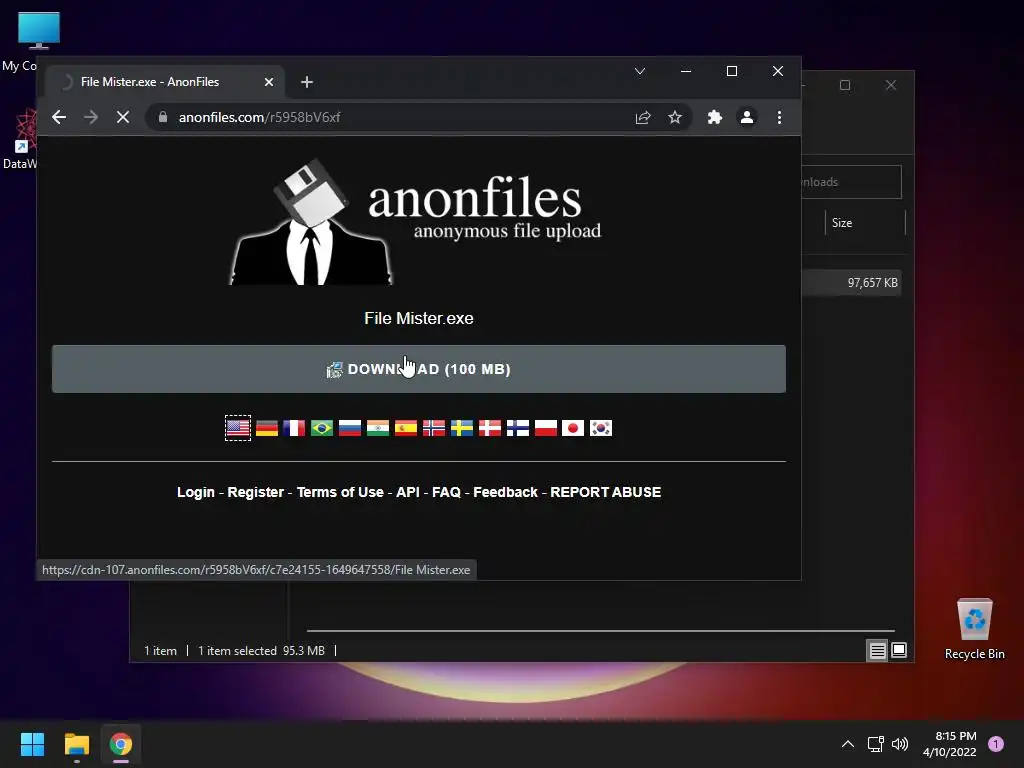Select the Finnish flag language
This screenshot has height=768, width=1024.
518,428
